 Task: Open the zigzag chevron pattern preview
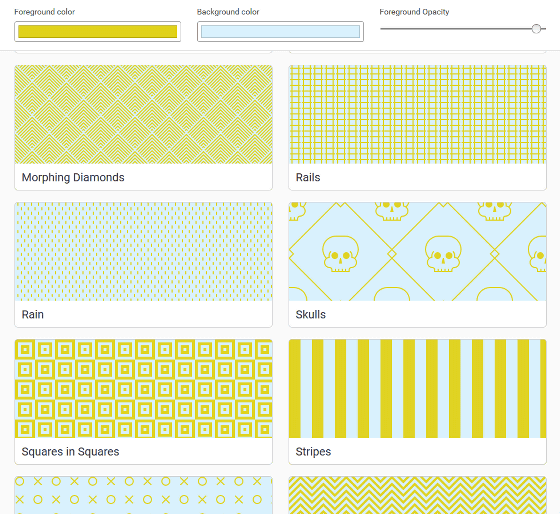click(418, 495)
